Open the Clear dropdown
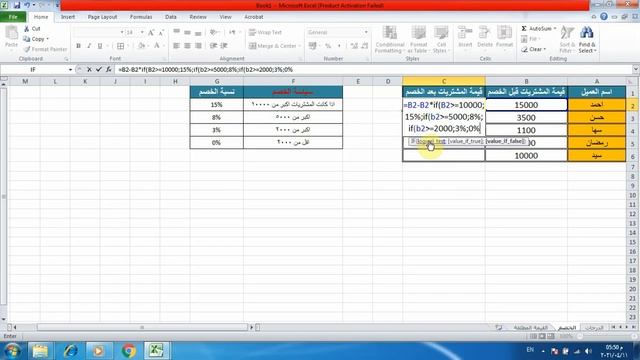The width and height of the screenshot is (640, 360). [534, 49]
